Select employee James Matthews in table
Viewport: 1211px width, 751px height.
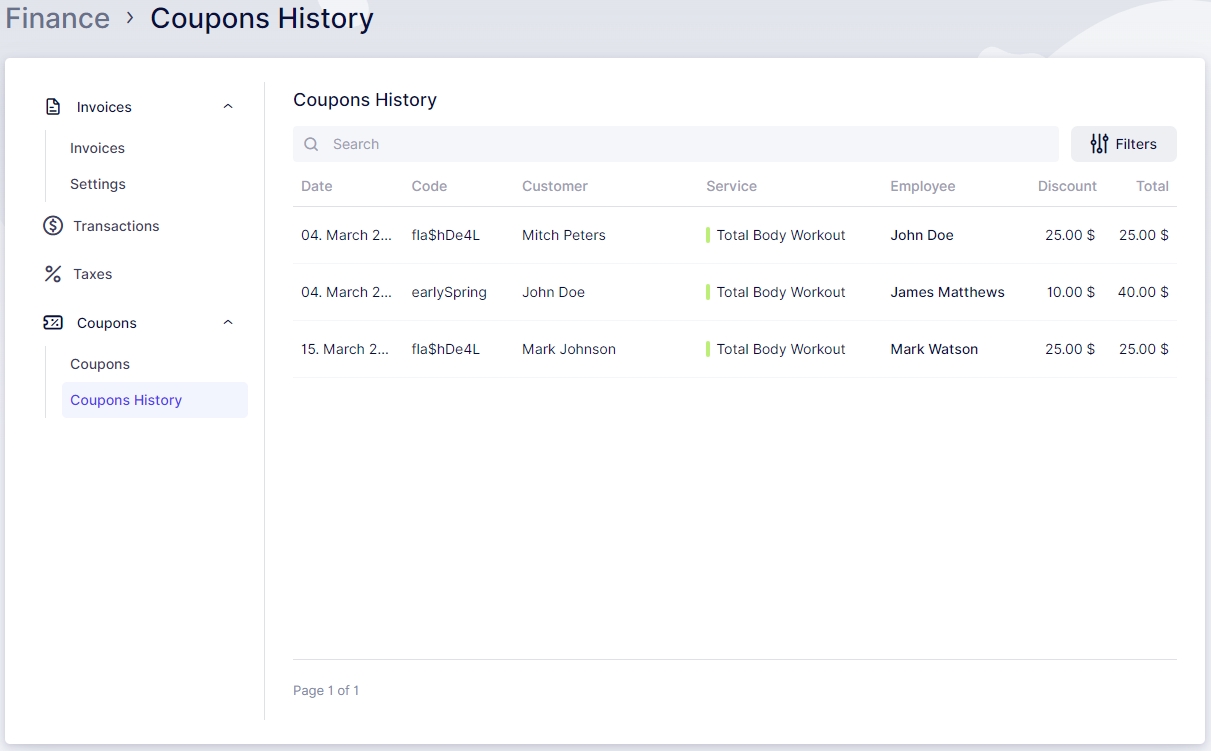click(947, 292)
